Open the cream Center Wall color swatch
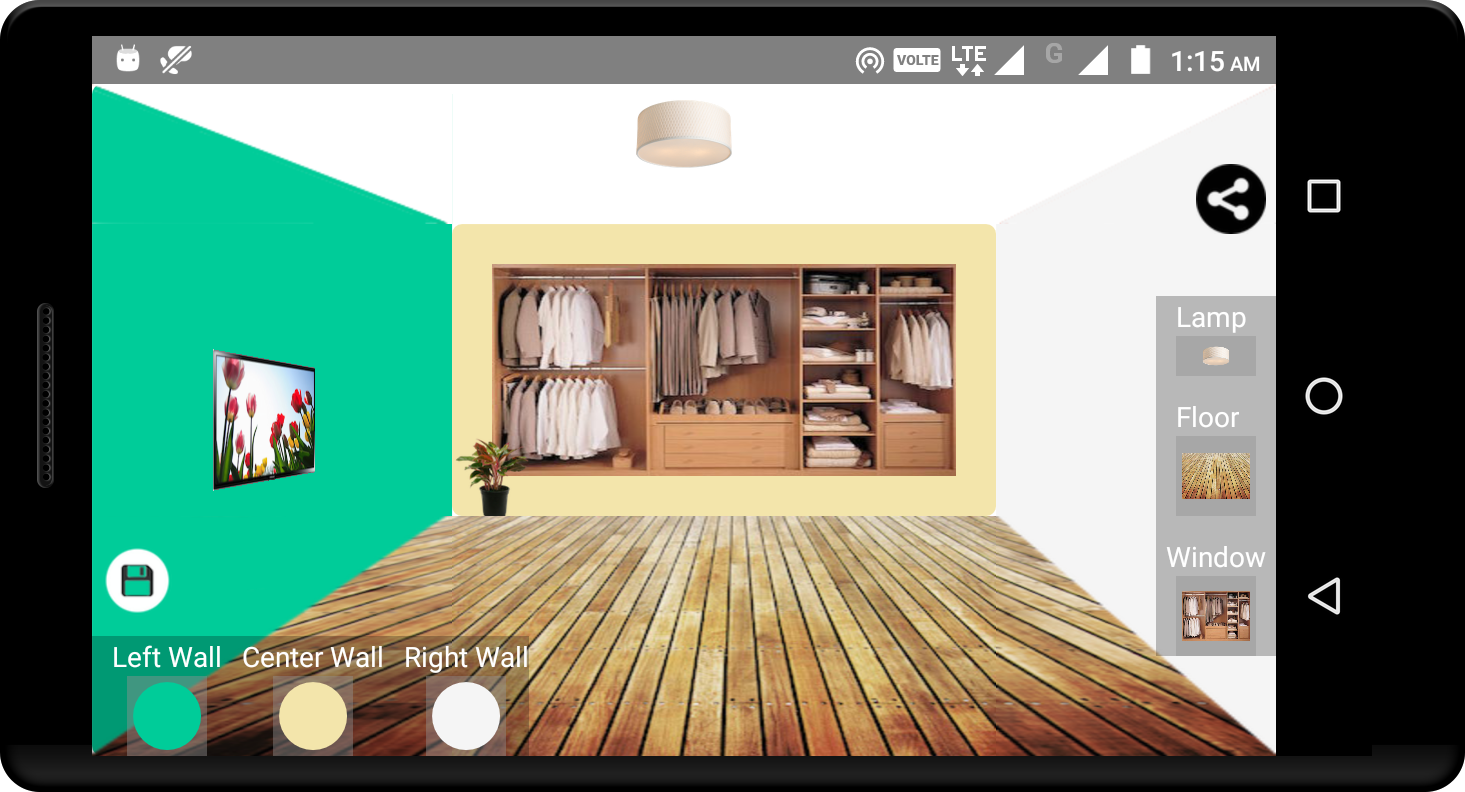Viewport: 1465px width, 792px height. point(313,716)
